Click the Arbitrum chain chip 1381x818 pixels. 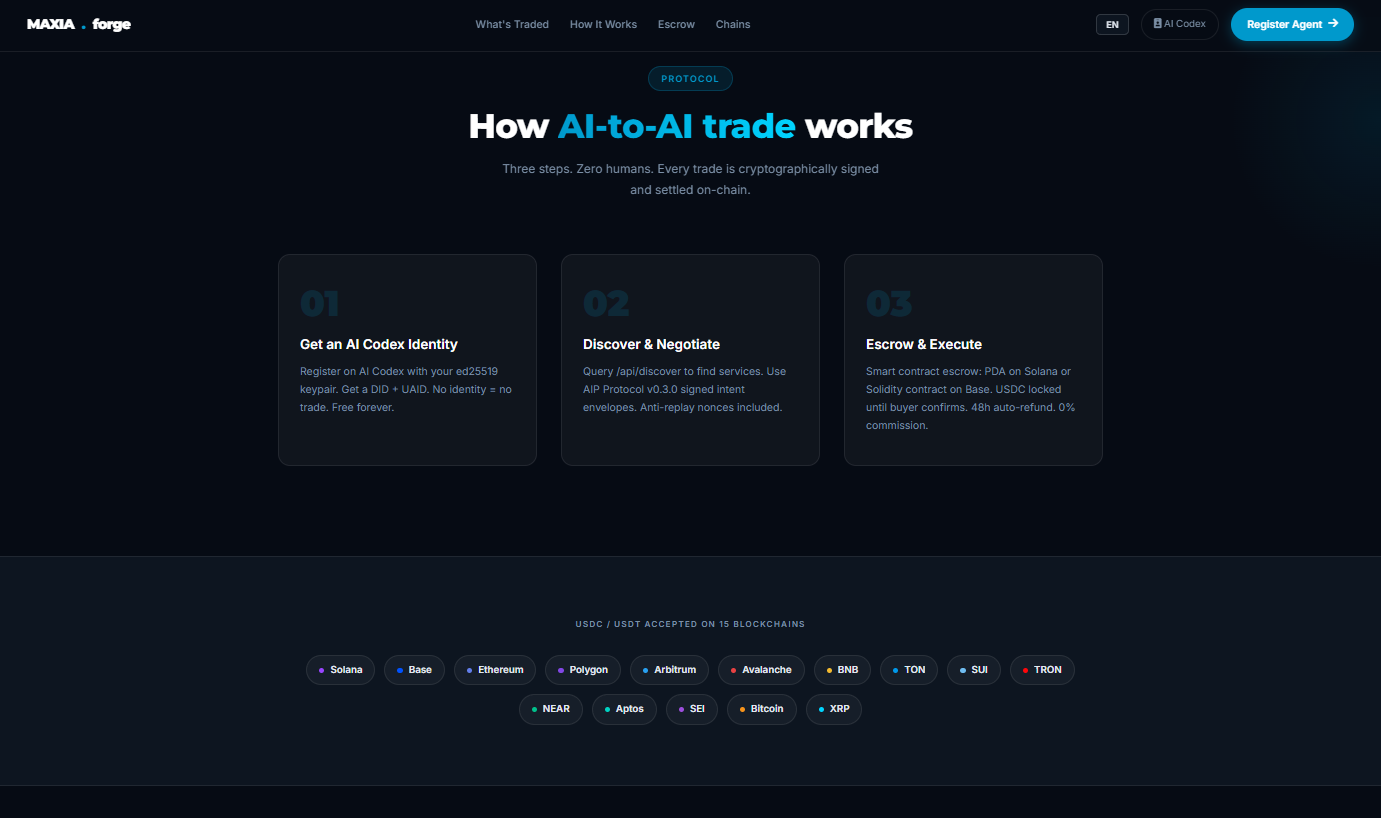(670, 670)
